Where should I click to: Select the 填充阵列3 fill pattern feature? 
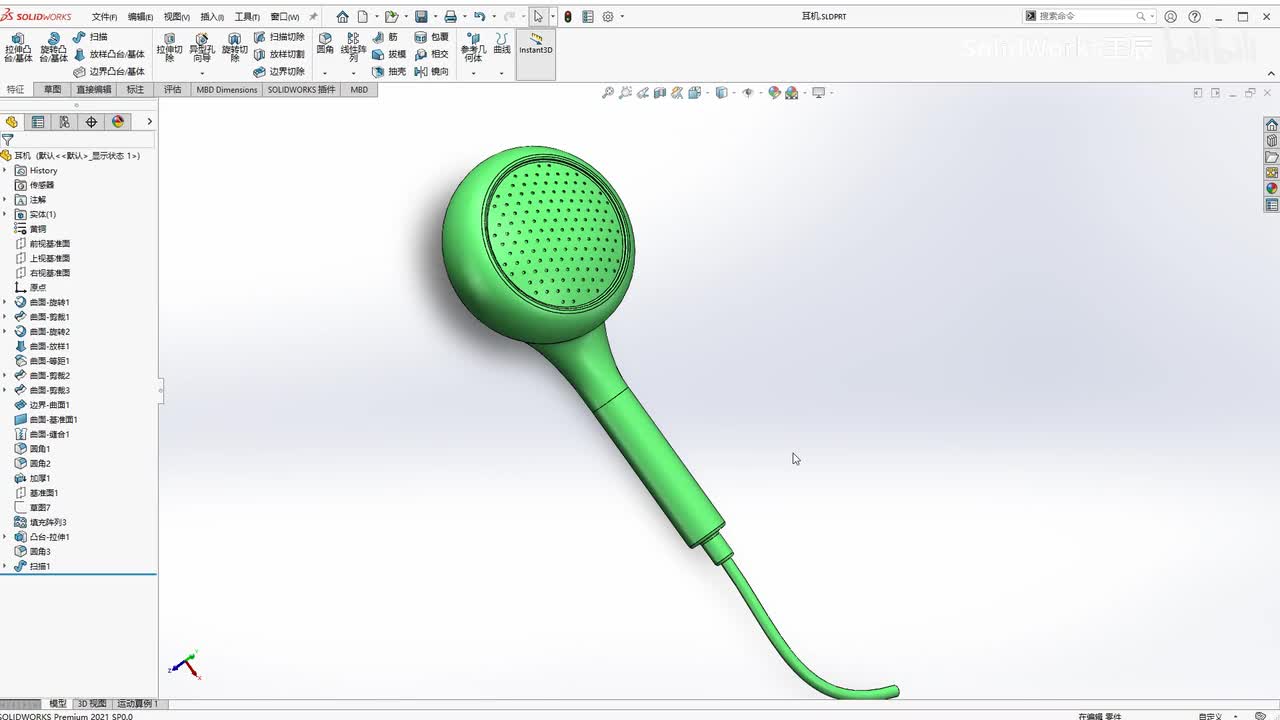[41, 522]
